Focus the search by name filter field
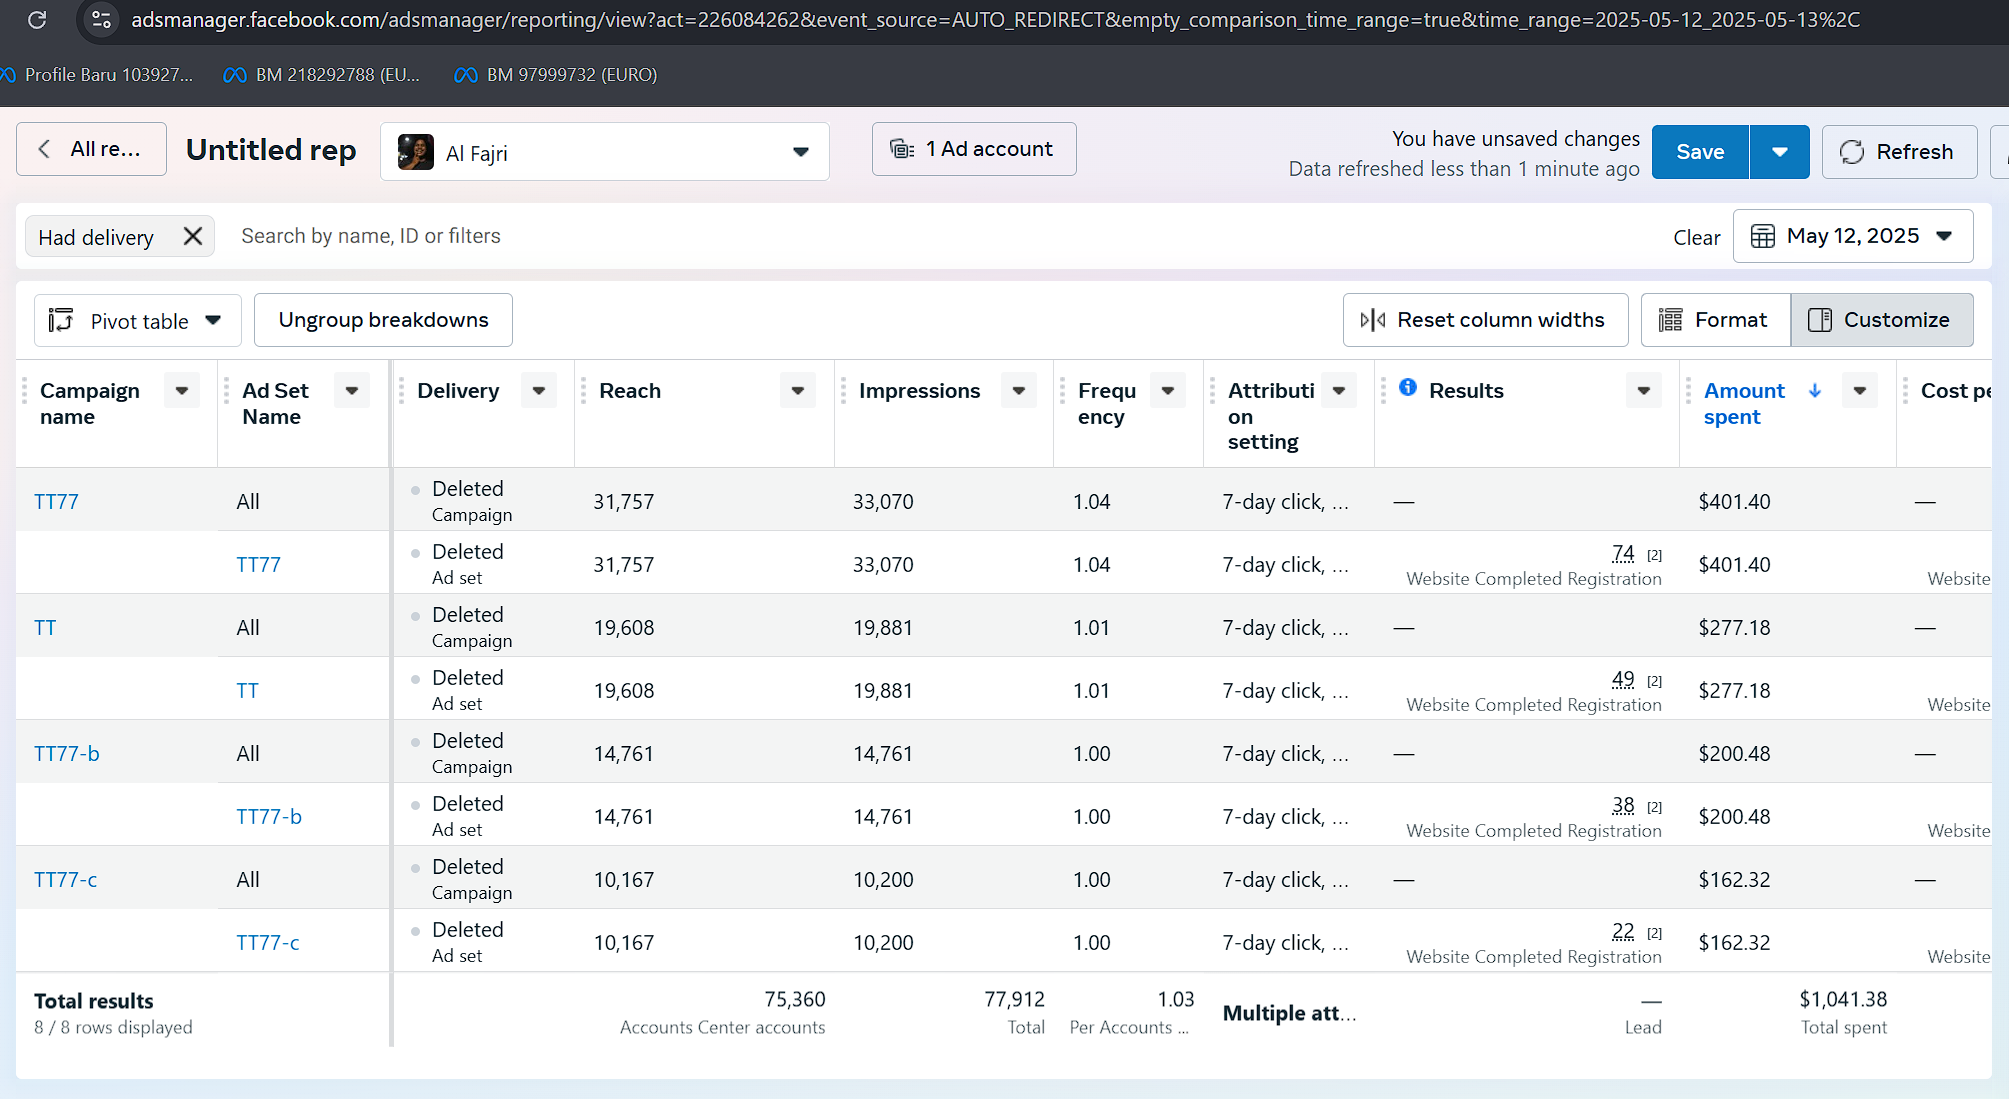The image size is (2009, 1099). [370, 236]
